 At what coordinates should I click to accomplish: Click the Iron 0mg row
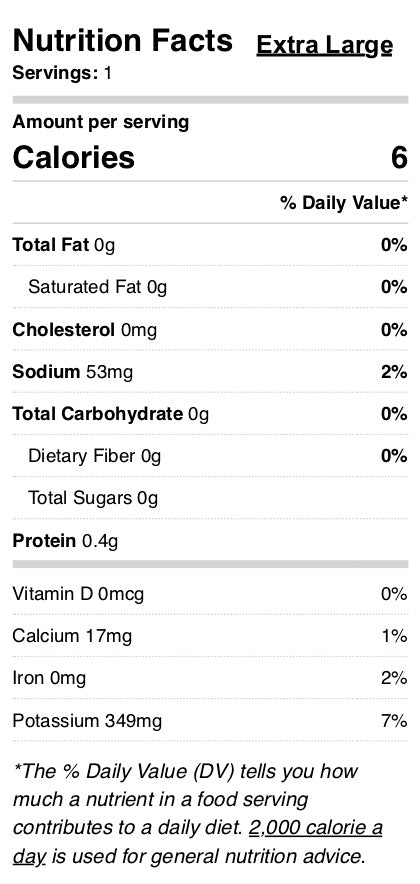[210, 678]
